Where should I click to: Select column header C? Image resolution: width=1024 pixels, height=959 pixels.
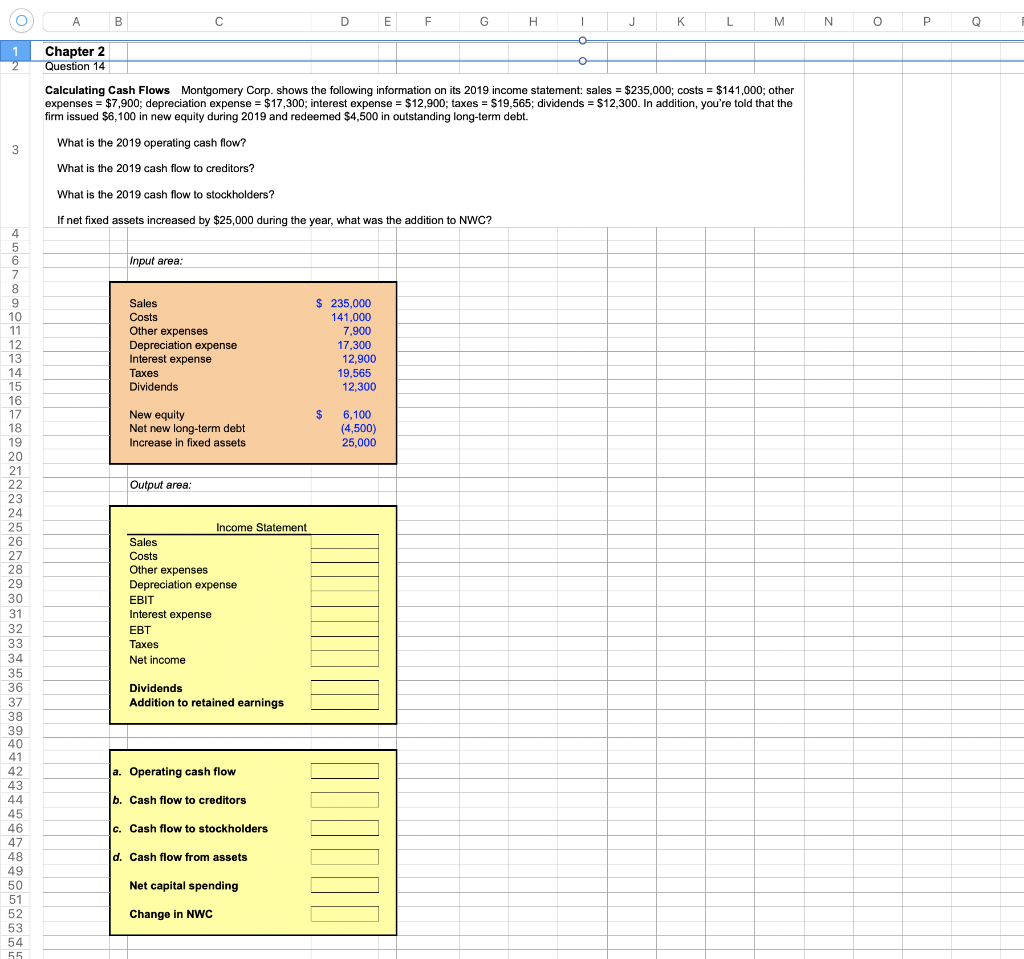point(218,20)
